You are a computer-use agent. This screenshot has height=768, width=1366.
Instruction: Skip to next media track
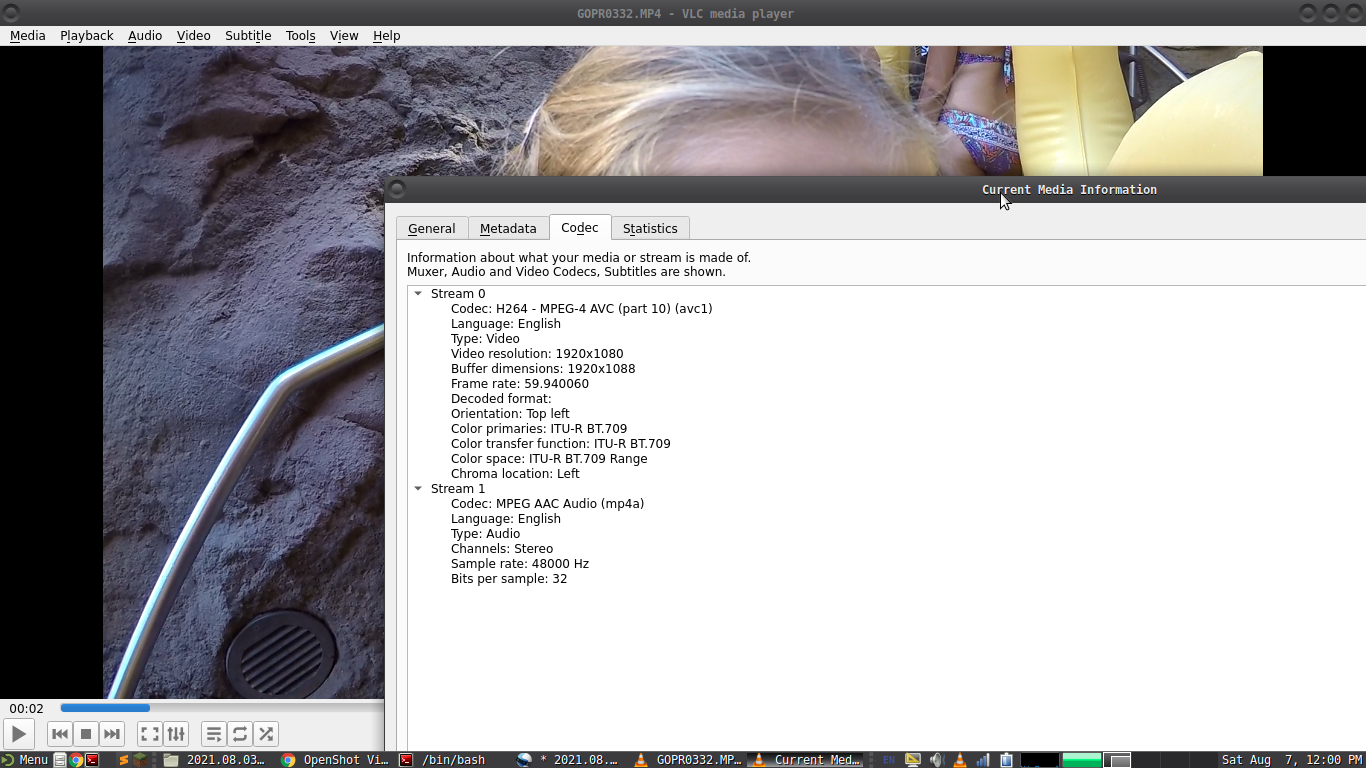click(112, 734)
